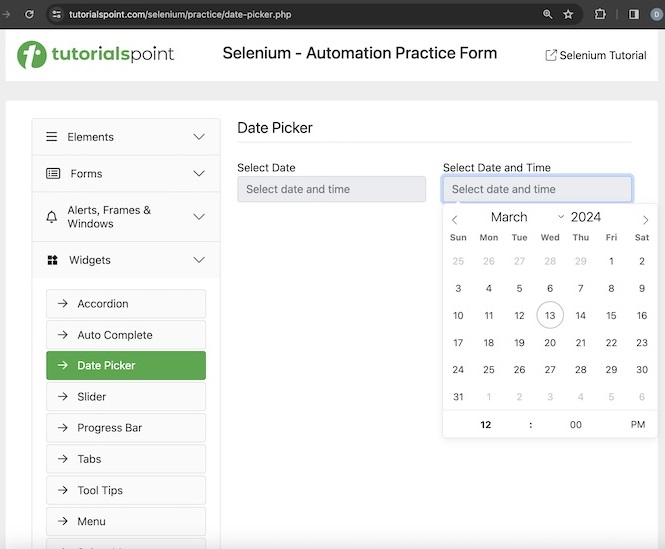Select March 29 in the last full week
The height and width of the screenshot is (549, 665).
(611, 370)
